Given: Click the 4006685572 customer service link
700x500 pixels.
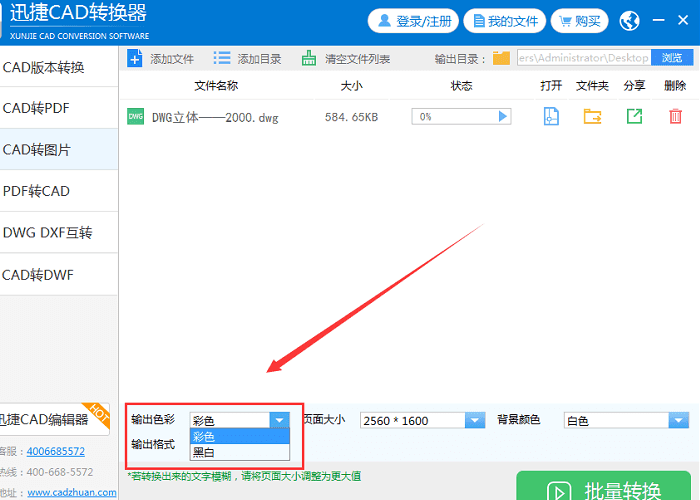Looking at the screenshot, I should 55,451.
